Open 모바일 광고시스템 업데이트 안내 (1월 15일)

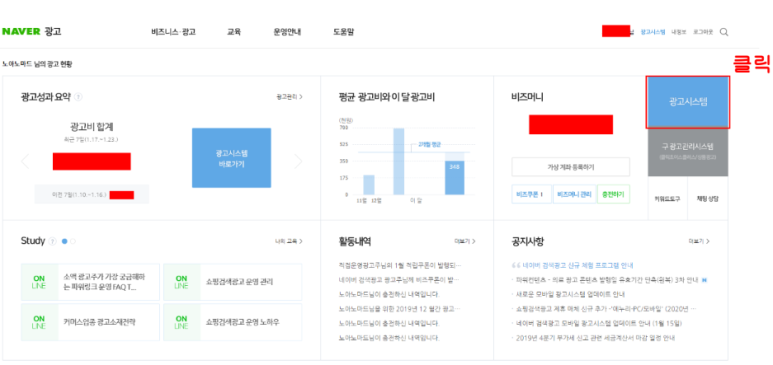click(599, 324)
